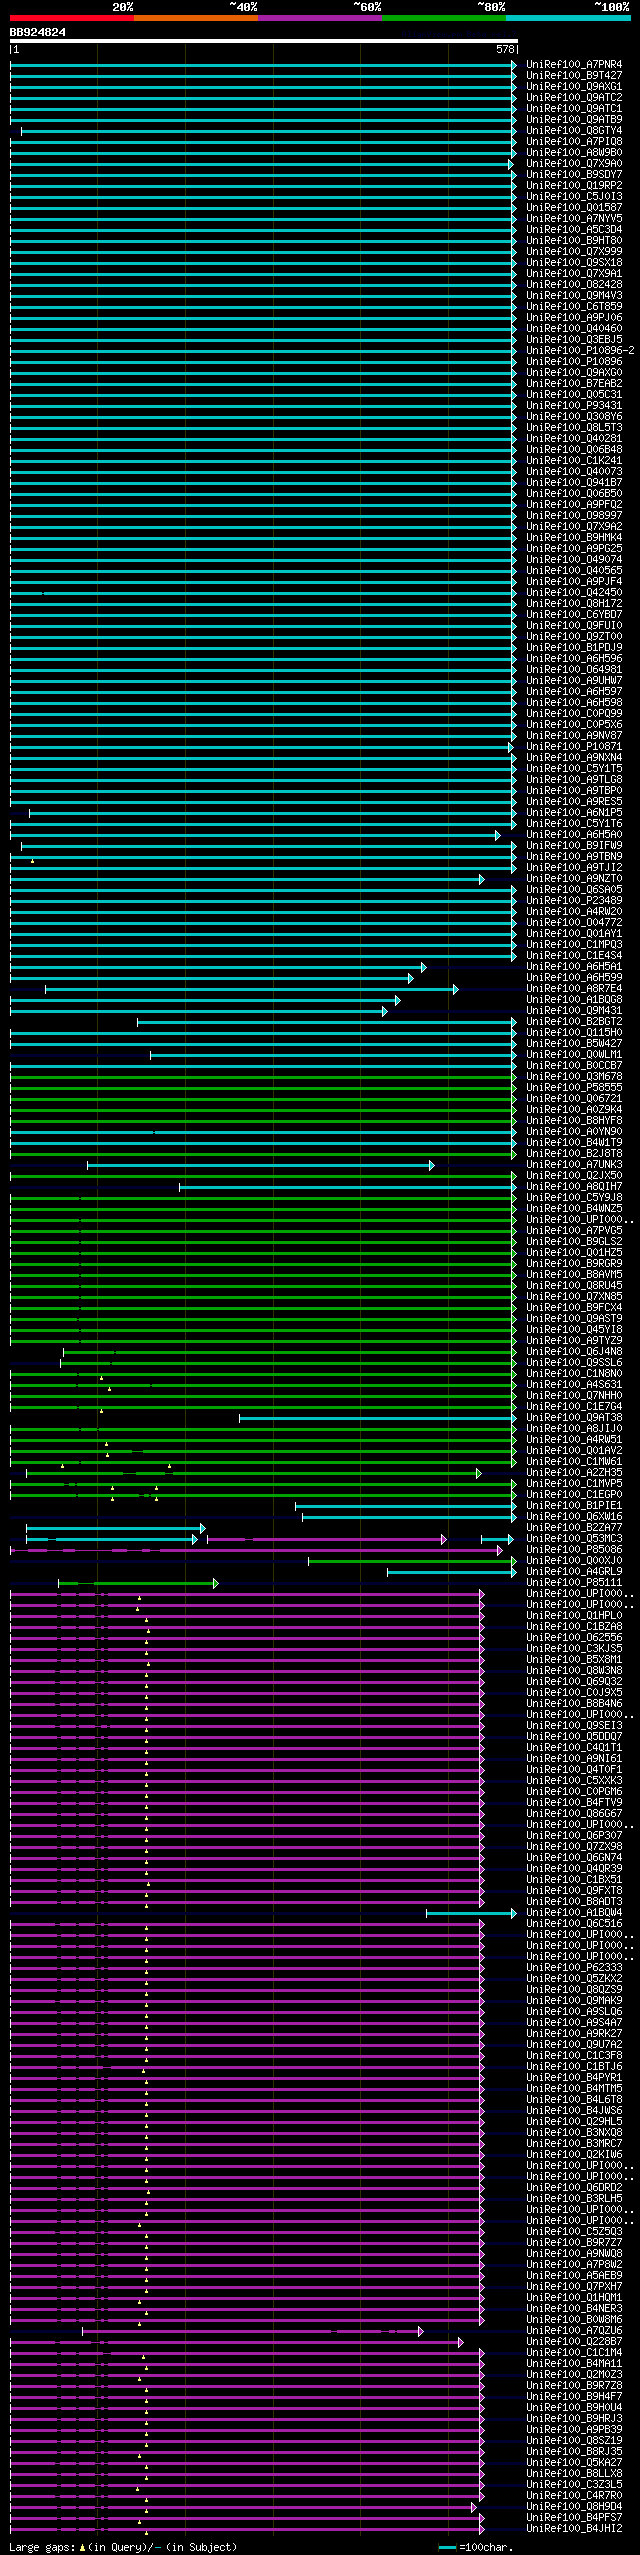Select the UniRef100_Q05C31 entry

click(574, 395)
